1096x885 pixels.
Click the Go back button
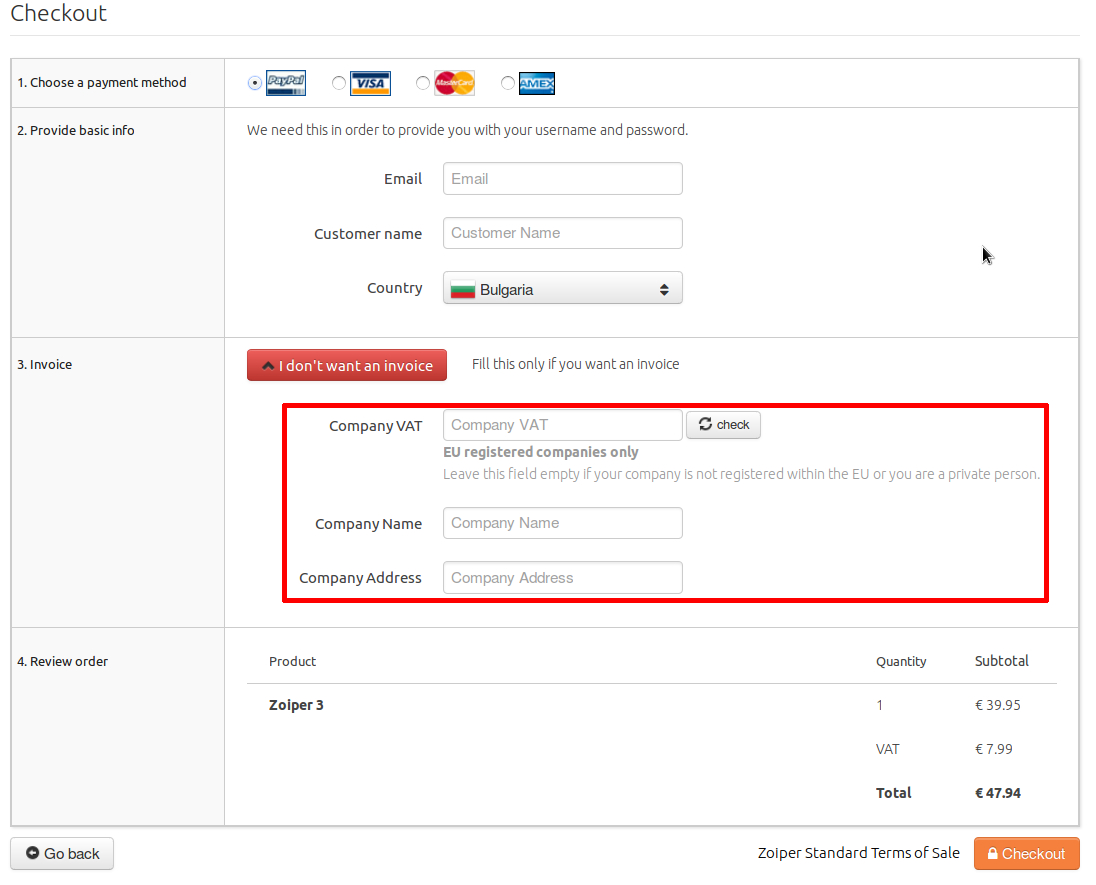point(62,853)
